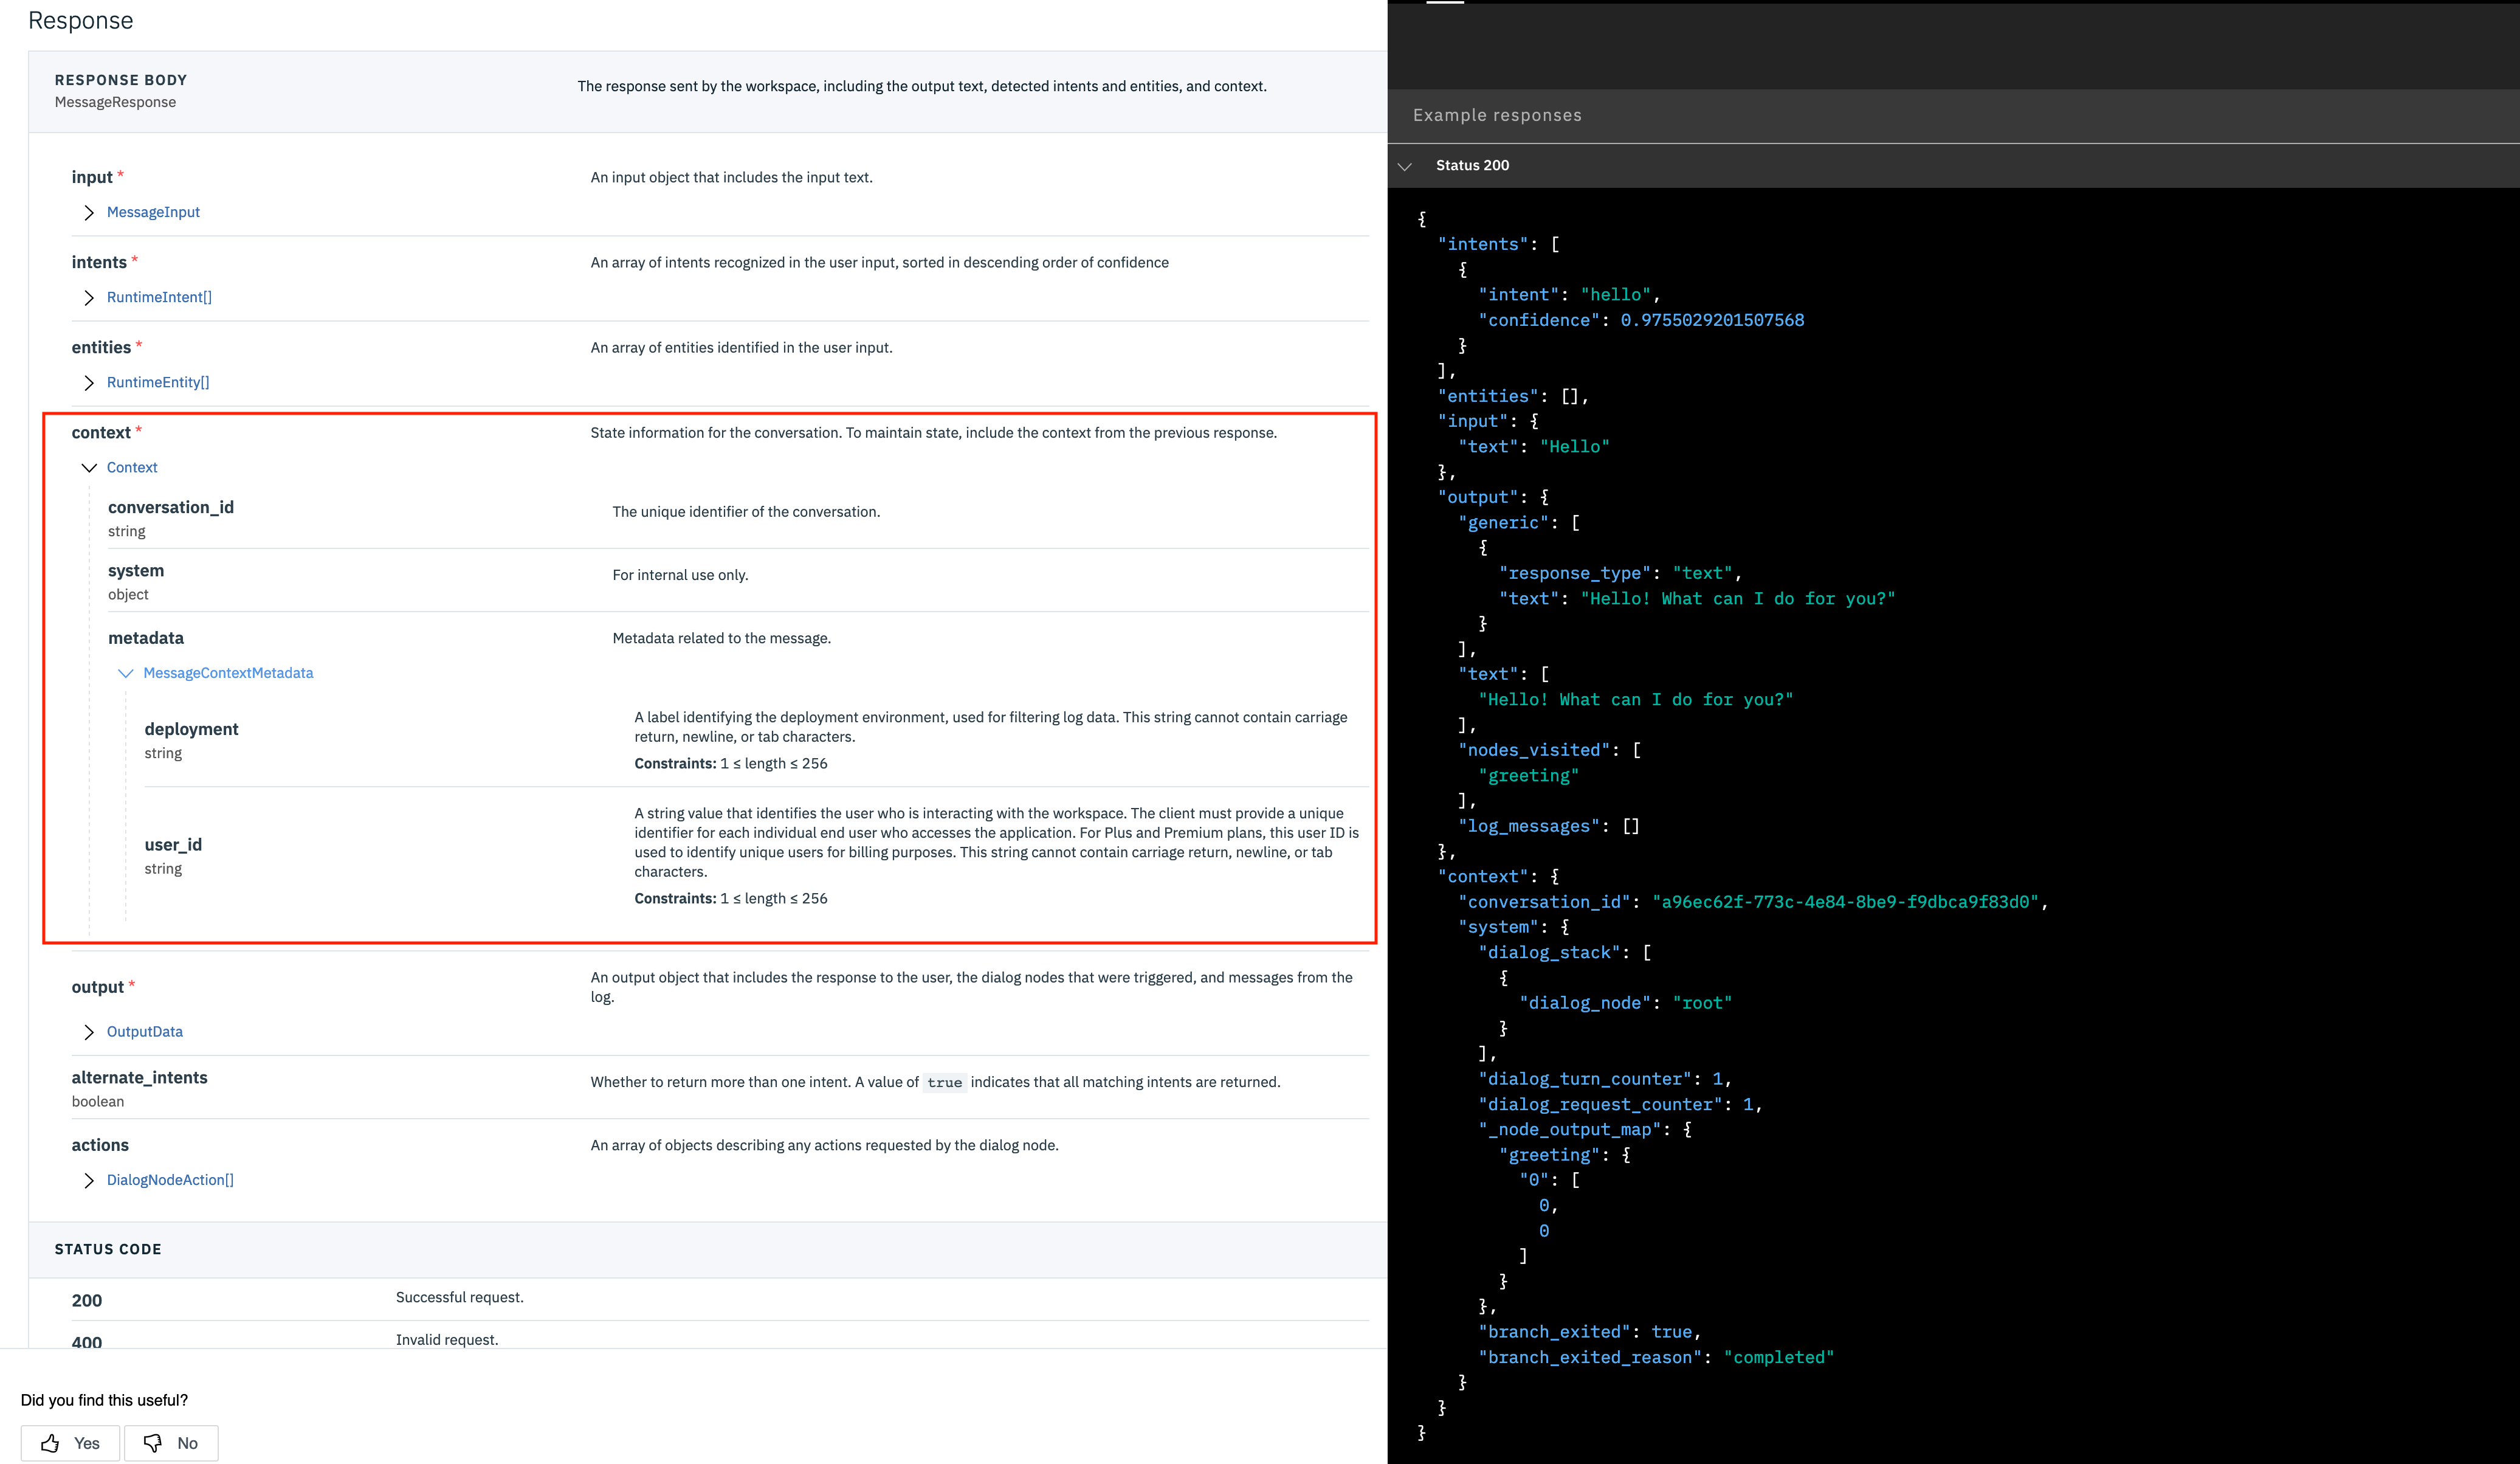Open the MessageInput schema link
This screenshot has height=1464, width=2520.
click(x=154, y=212)
